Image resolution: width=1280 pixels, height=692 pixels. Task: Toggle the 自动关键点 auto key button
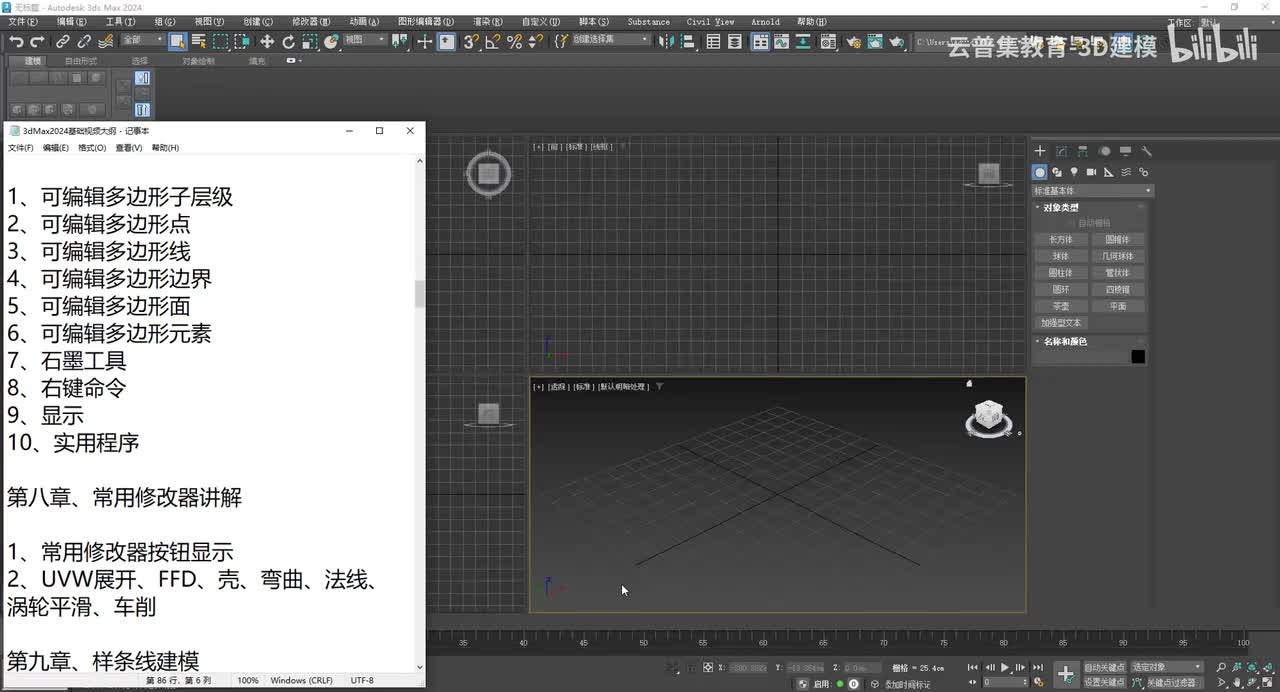[1104, 667]
